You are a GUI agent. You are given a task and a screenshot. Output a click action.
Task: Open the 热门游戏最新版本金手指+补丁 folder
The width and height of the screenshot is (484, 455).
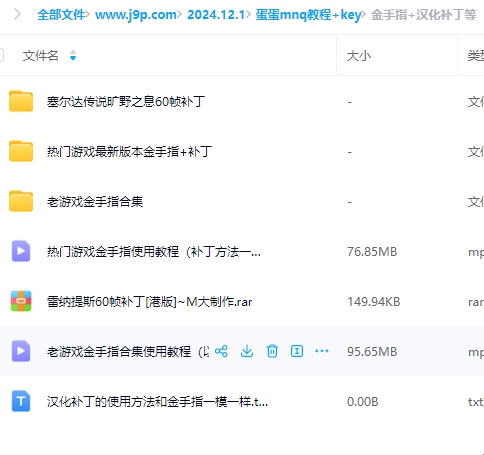129,152
